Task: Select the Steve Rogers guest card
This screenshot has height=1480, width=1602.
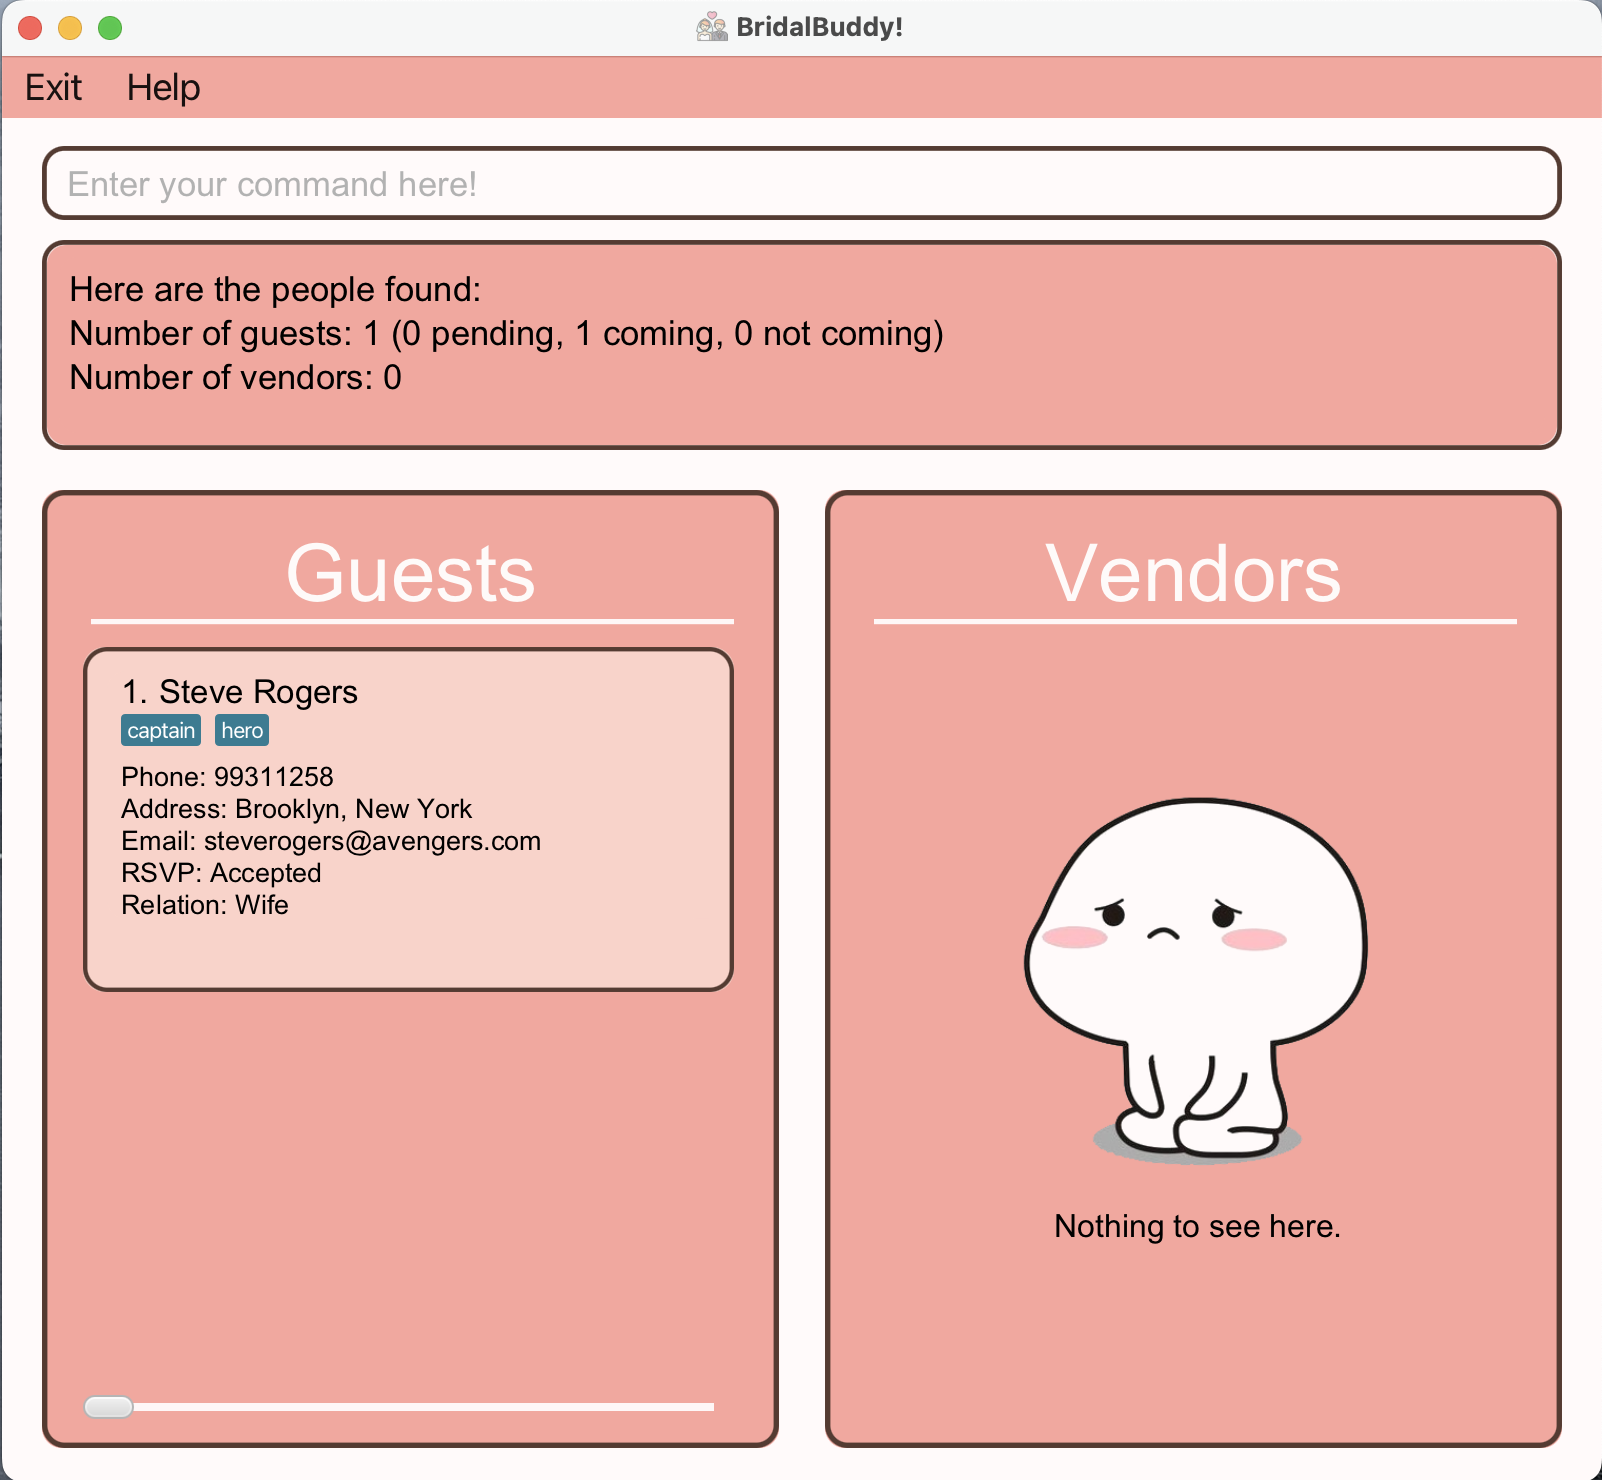Action: 408,819
